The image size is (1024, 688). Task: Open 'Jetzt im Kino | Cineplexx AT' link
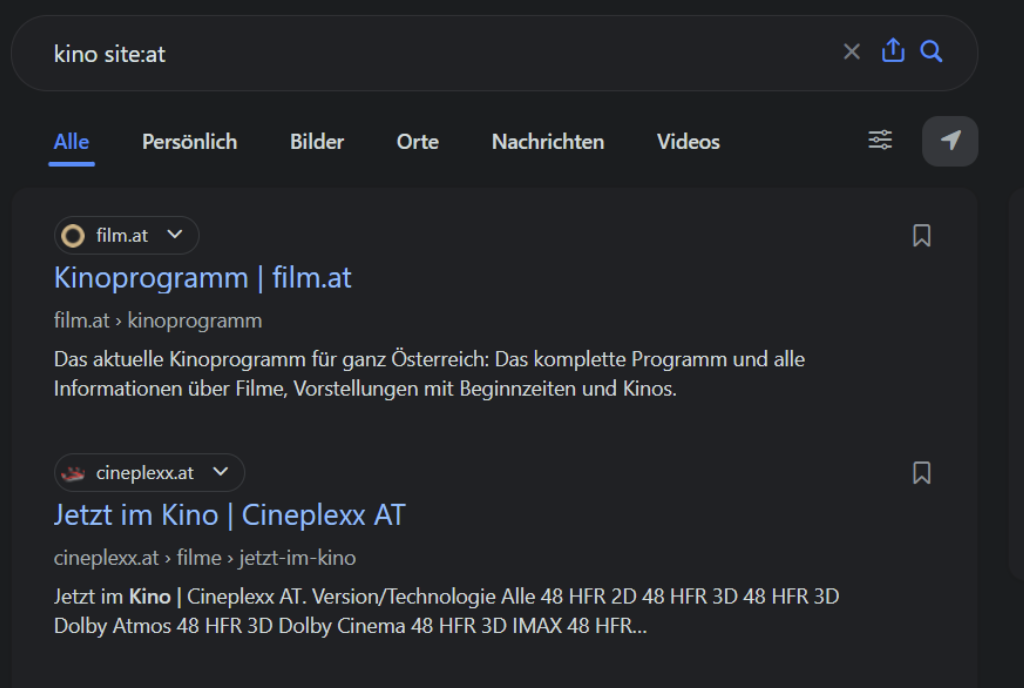click(x=229, y=515)
